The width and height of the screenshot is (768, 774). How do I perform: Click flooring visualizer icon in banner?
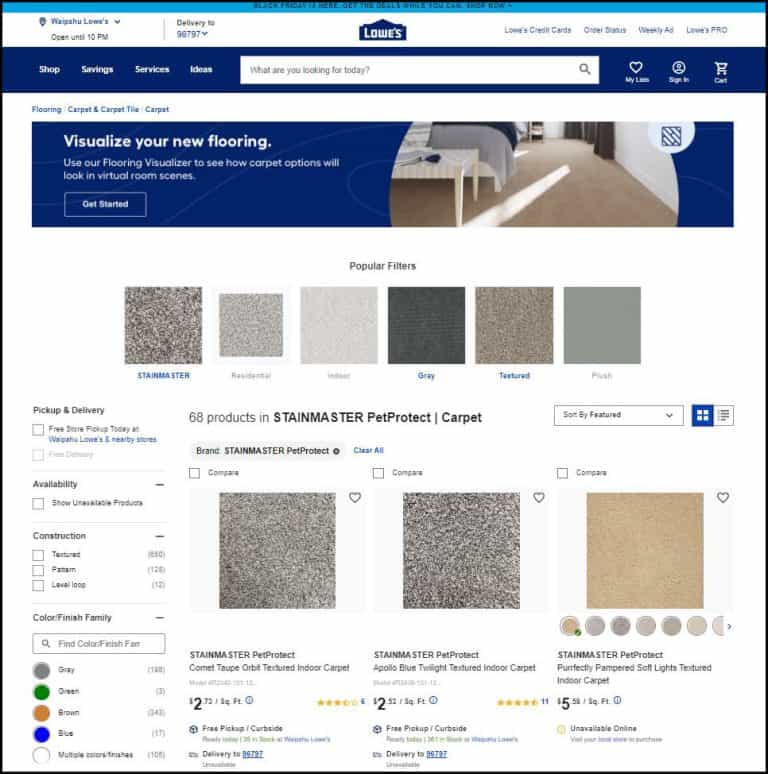pos(671,136)
